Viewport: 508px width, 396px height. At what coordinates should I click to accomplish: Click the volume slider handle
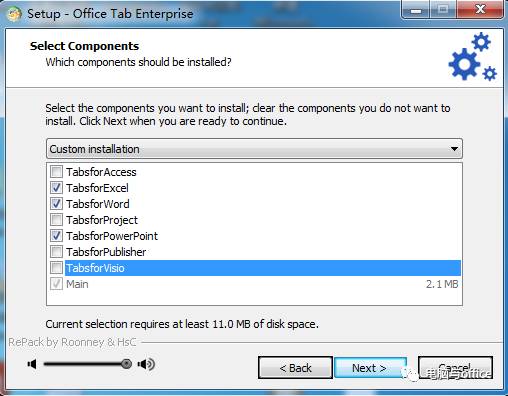(x=126, y=364)
